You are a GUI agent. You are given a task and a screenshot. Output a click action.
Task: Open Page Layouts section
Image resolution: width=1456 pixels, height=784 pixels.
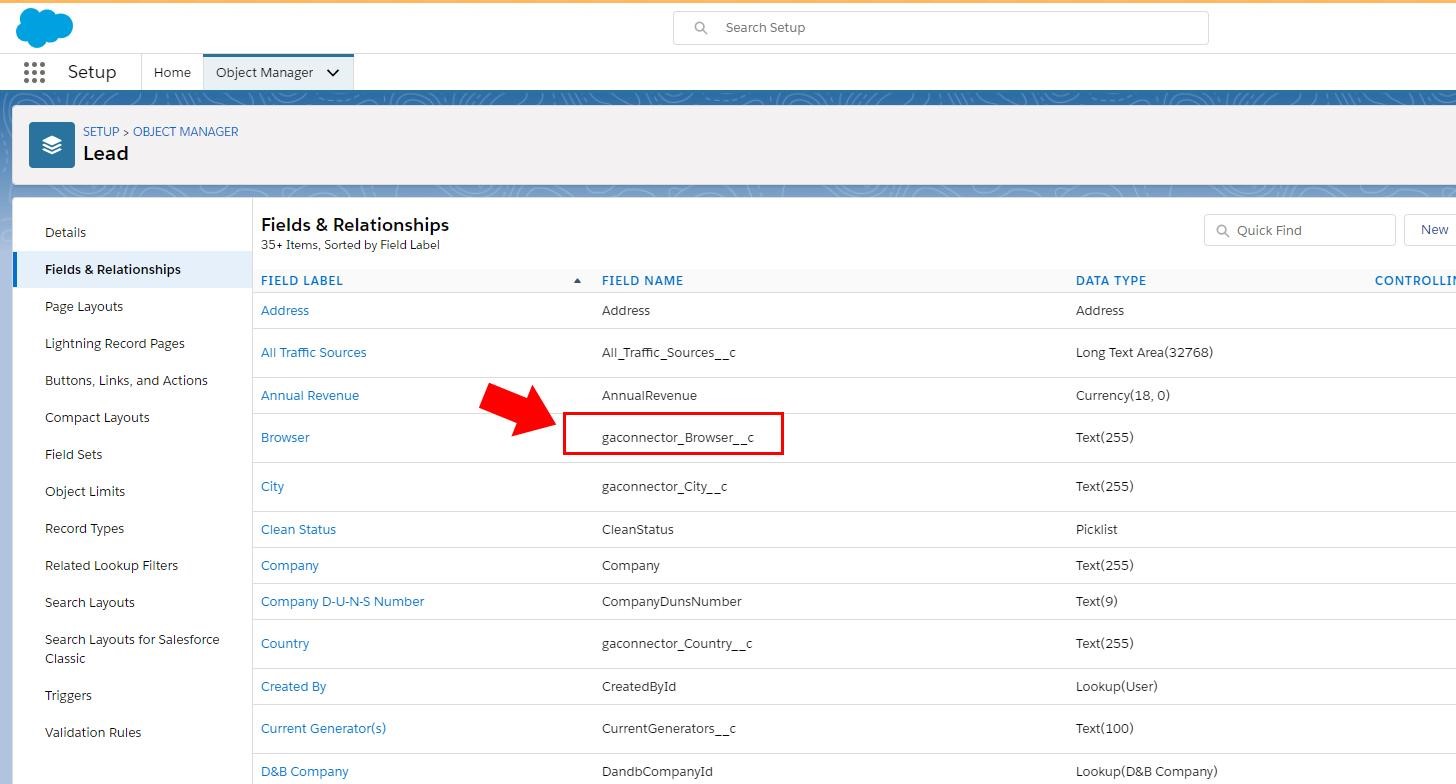[x=84, y=307]
